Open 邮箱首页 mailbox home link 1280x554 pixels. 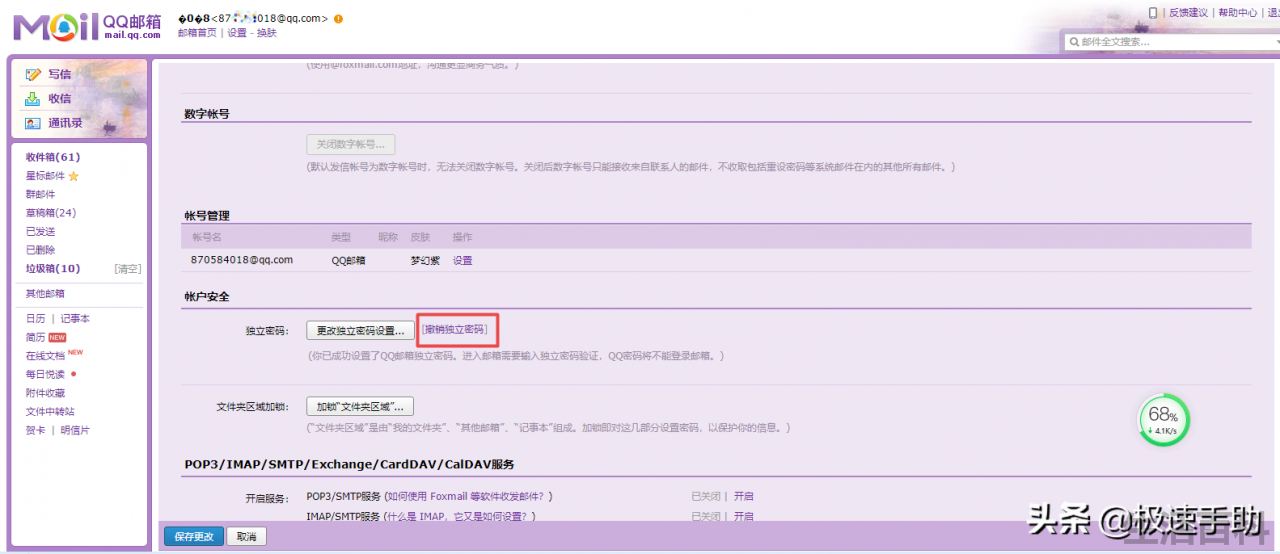[x=197, y=33]
